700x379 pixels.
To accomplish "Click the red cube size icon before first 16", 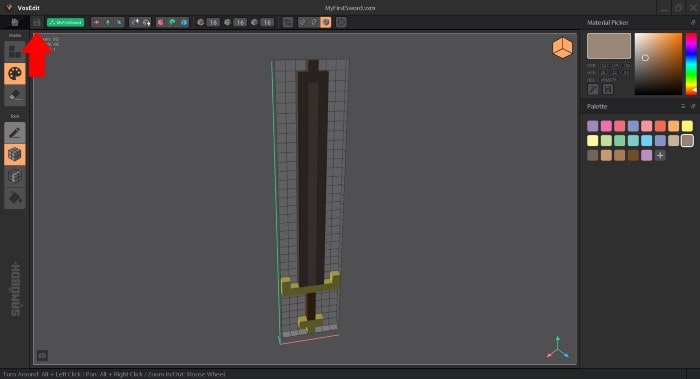I will click(x=201, y=22).
